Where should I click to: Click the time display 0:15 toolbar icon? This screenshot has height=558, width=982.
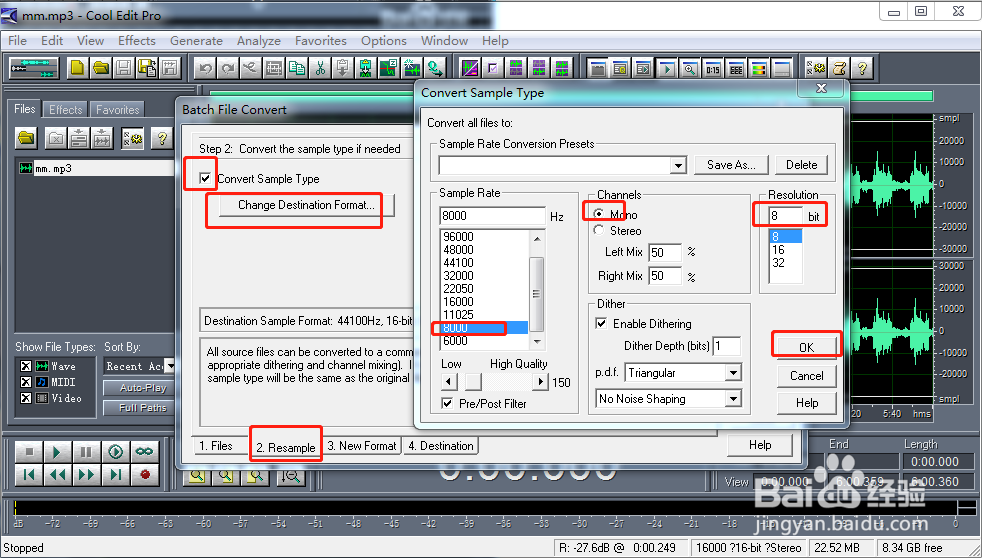(x=713, y=68)
